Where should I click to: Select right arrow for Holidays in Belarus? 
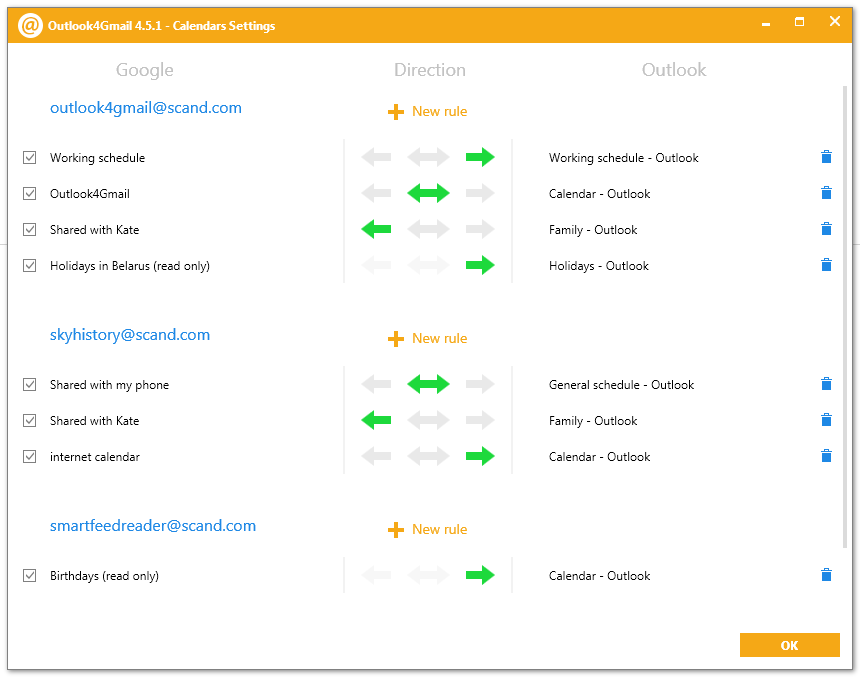480,265
